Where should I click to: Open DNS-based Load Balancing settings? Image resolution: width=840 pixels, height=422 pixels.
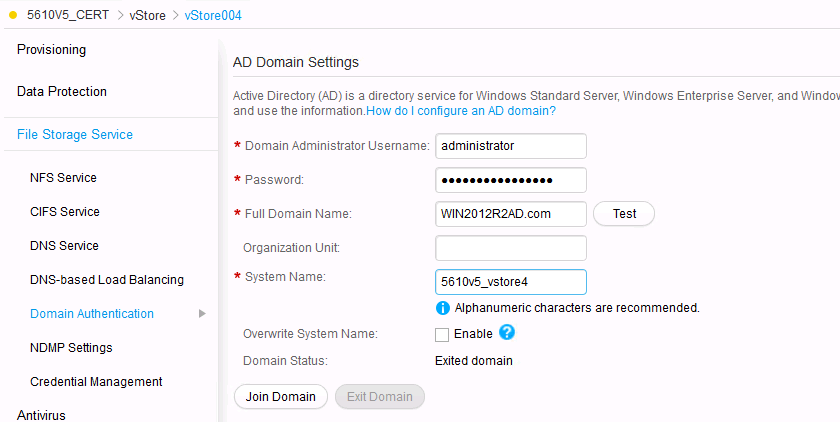click(107, 280)
